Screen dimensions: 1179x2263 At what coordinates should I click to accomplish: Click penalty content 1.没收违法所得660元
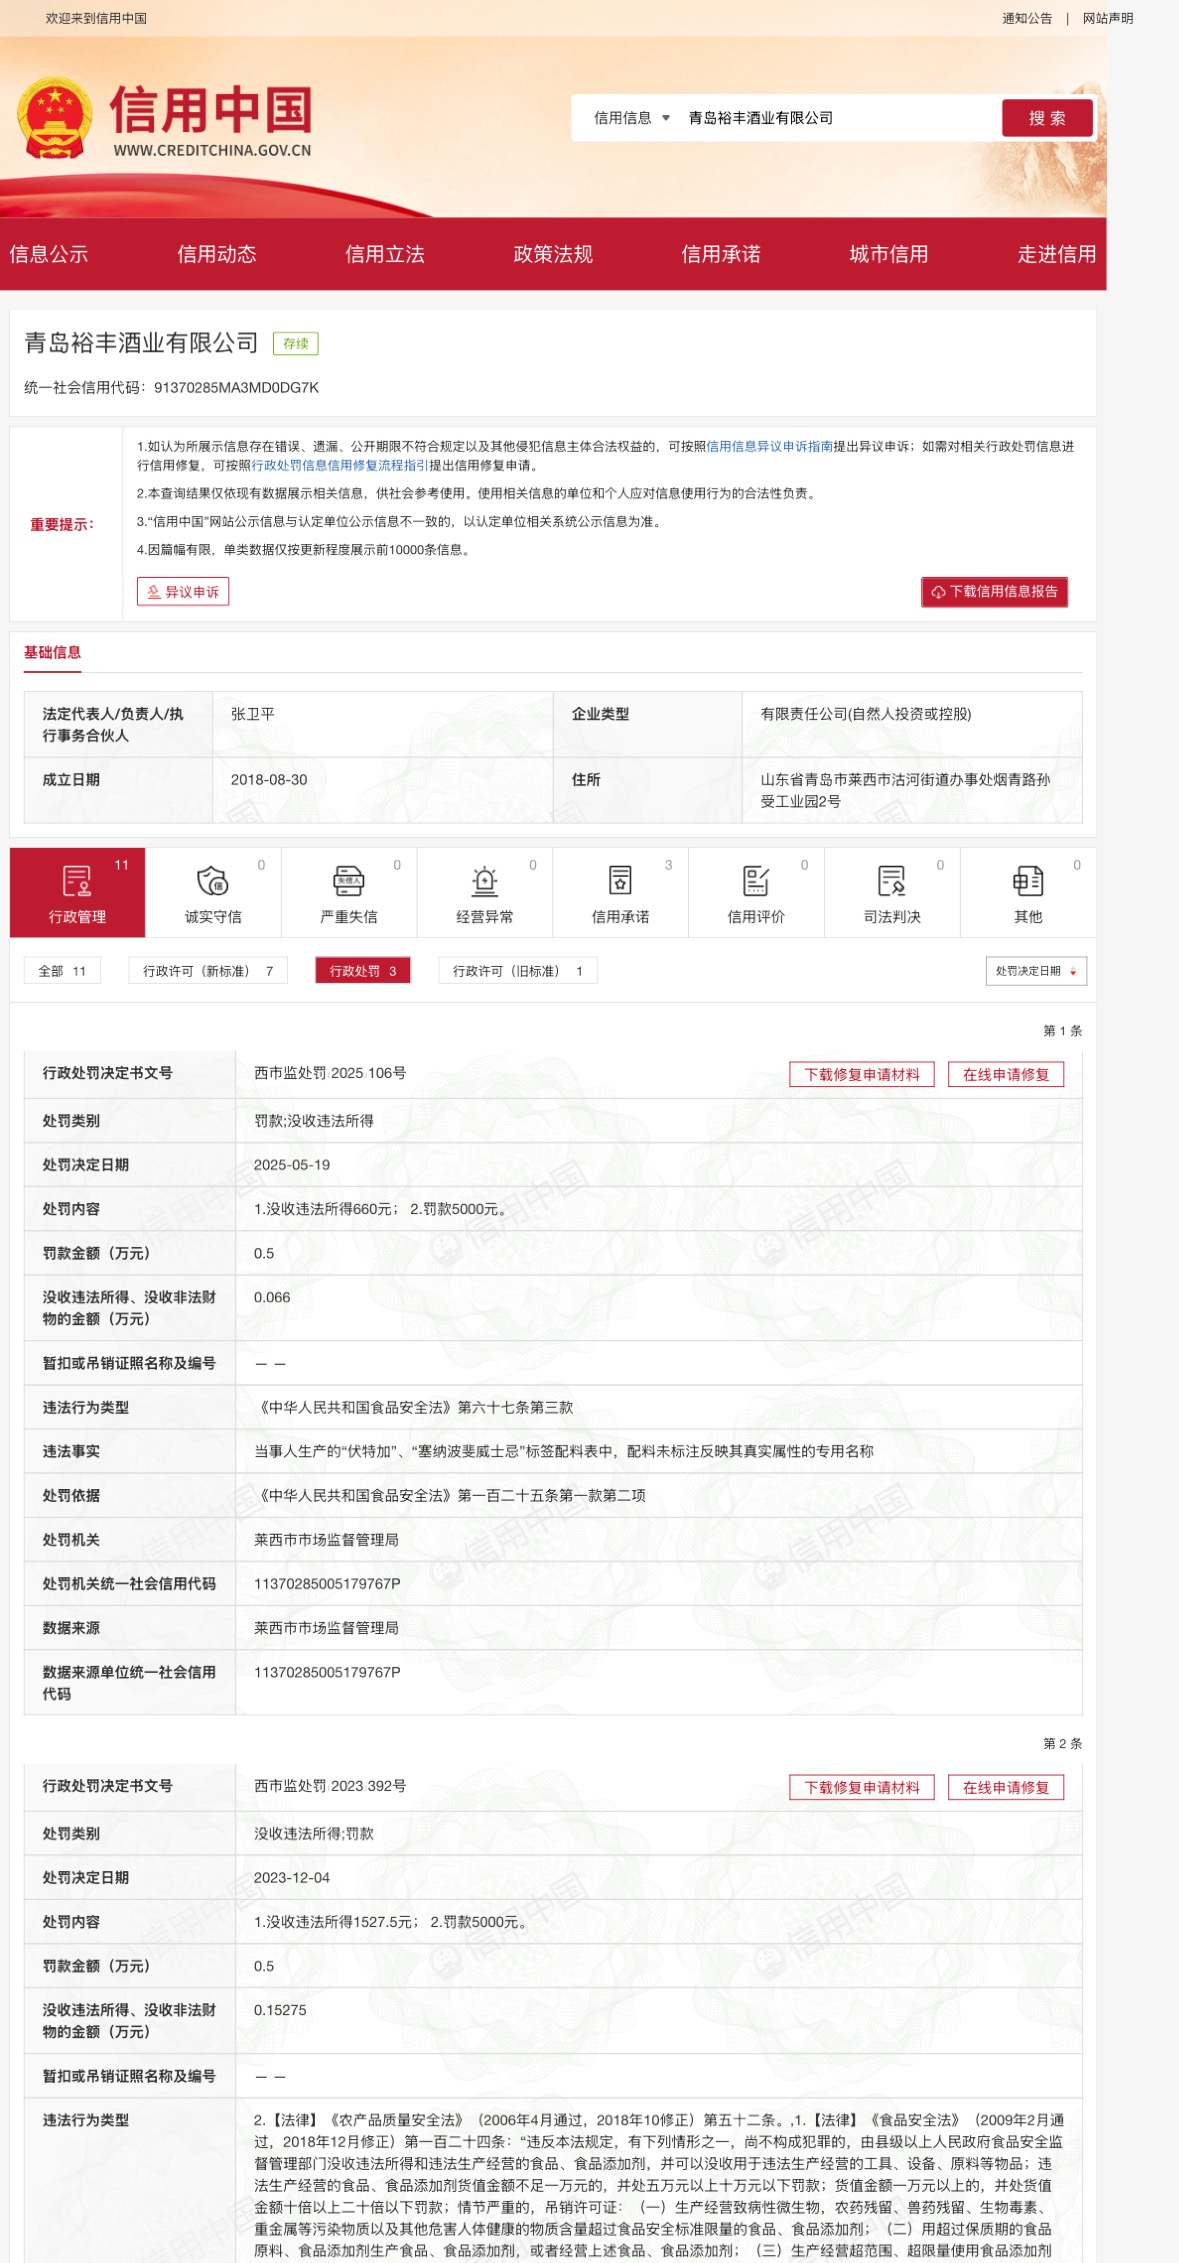pyautogui.click(x=326, y=1209)
